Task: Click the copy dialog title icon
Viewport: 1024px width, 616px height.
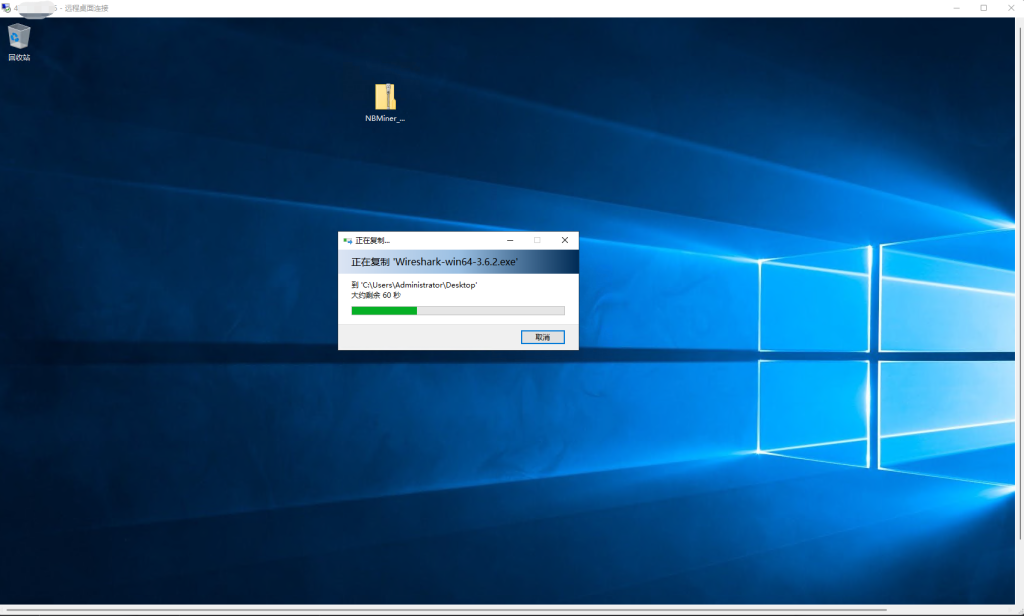Action: pos(347,241)
